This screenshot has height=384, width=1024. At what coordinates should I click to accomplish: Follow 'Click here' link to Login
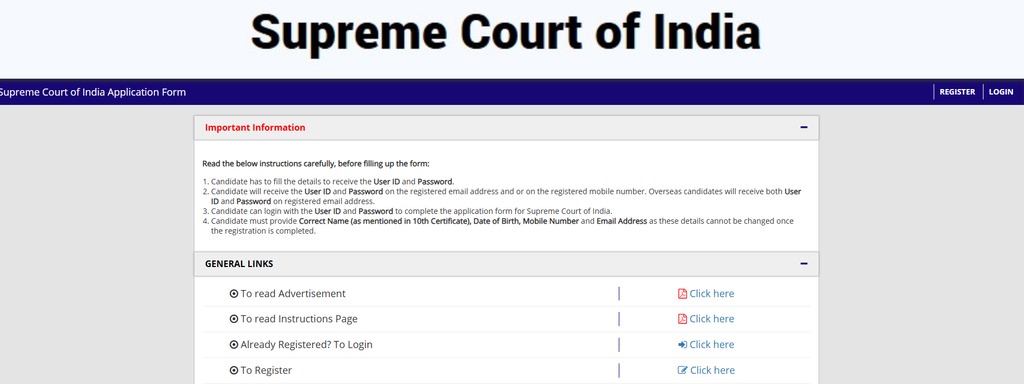[x=712, y=344]
